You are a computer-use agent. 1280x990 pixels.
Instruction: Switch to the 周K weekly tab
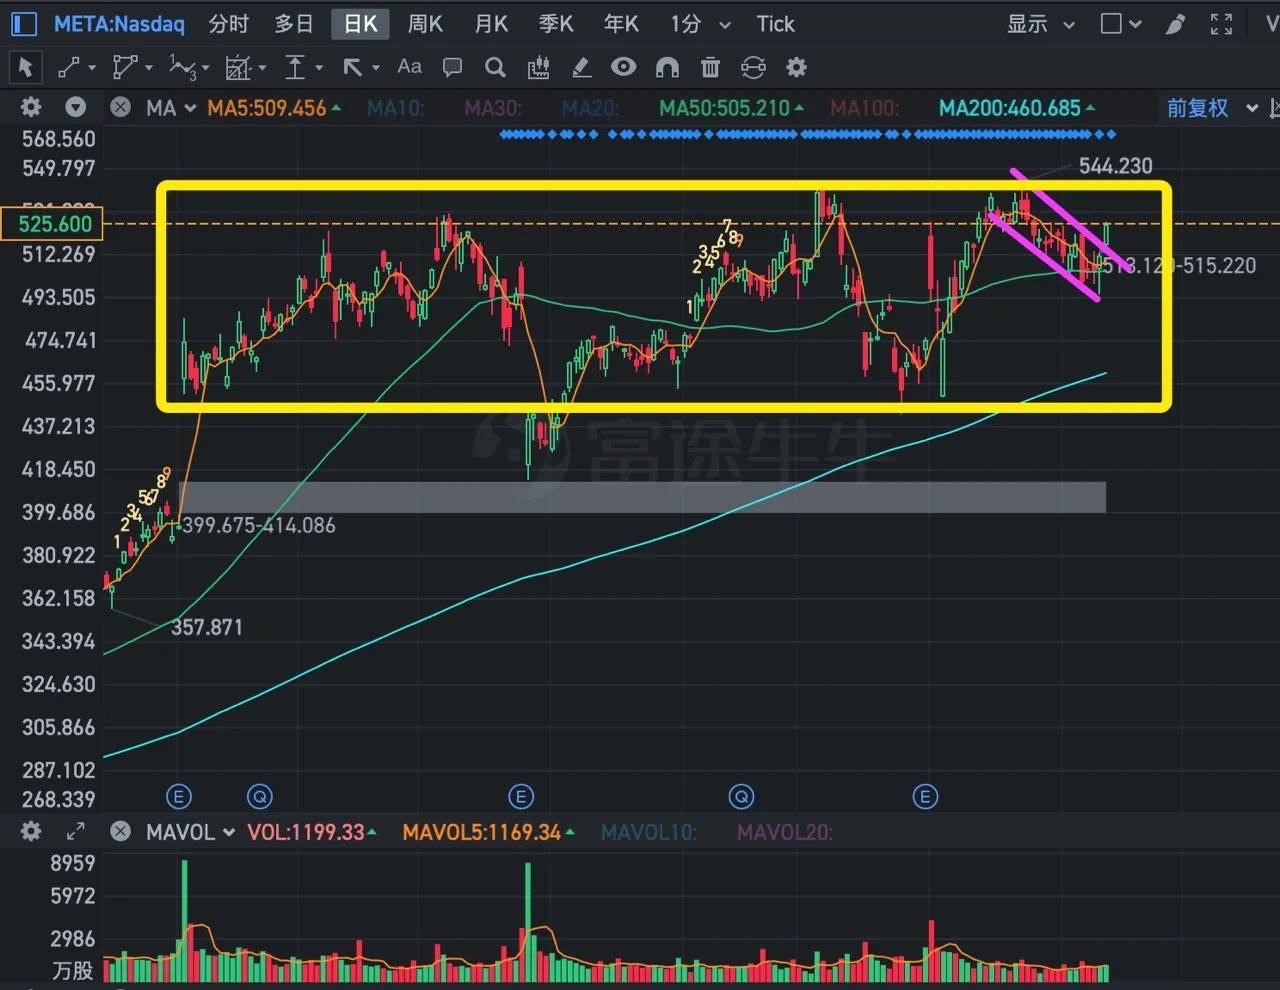pyautogui.click(x=425, y=23)
